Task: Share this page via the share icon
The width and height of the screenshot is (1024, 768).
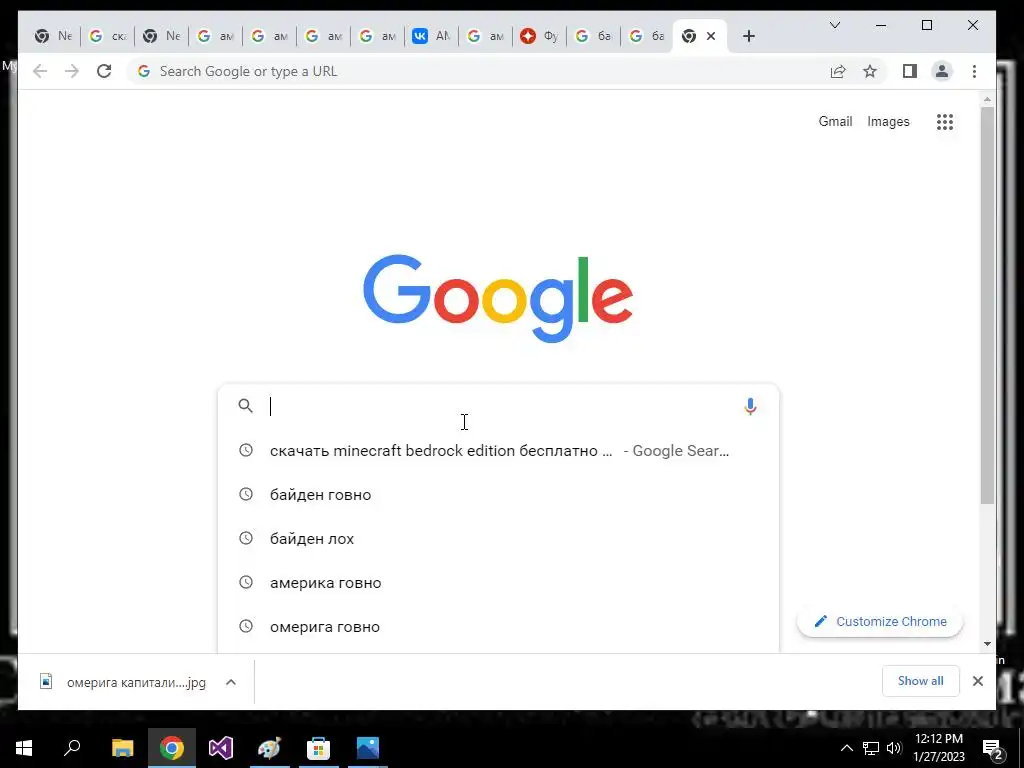Action: click(x=838, y=71)
